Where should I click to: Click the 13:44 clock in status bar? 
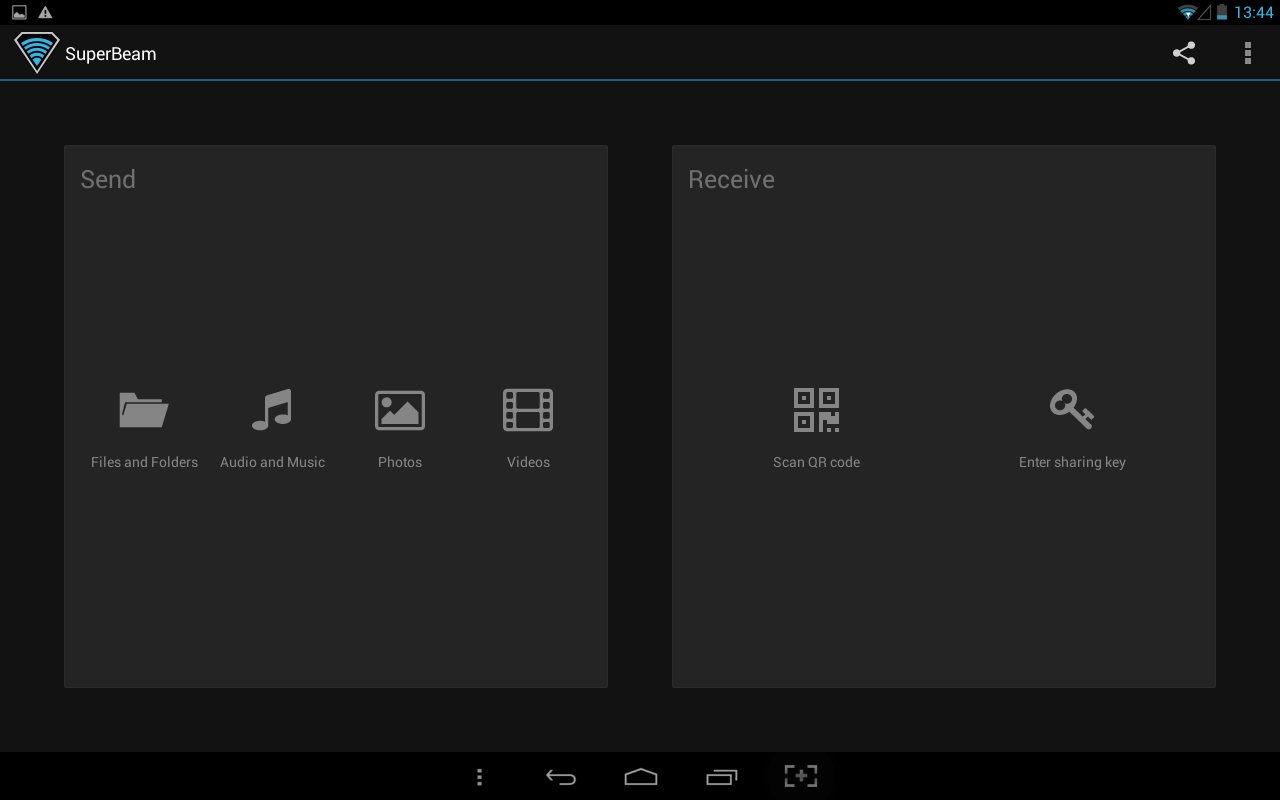point(1253,12)
